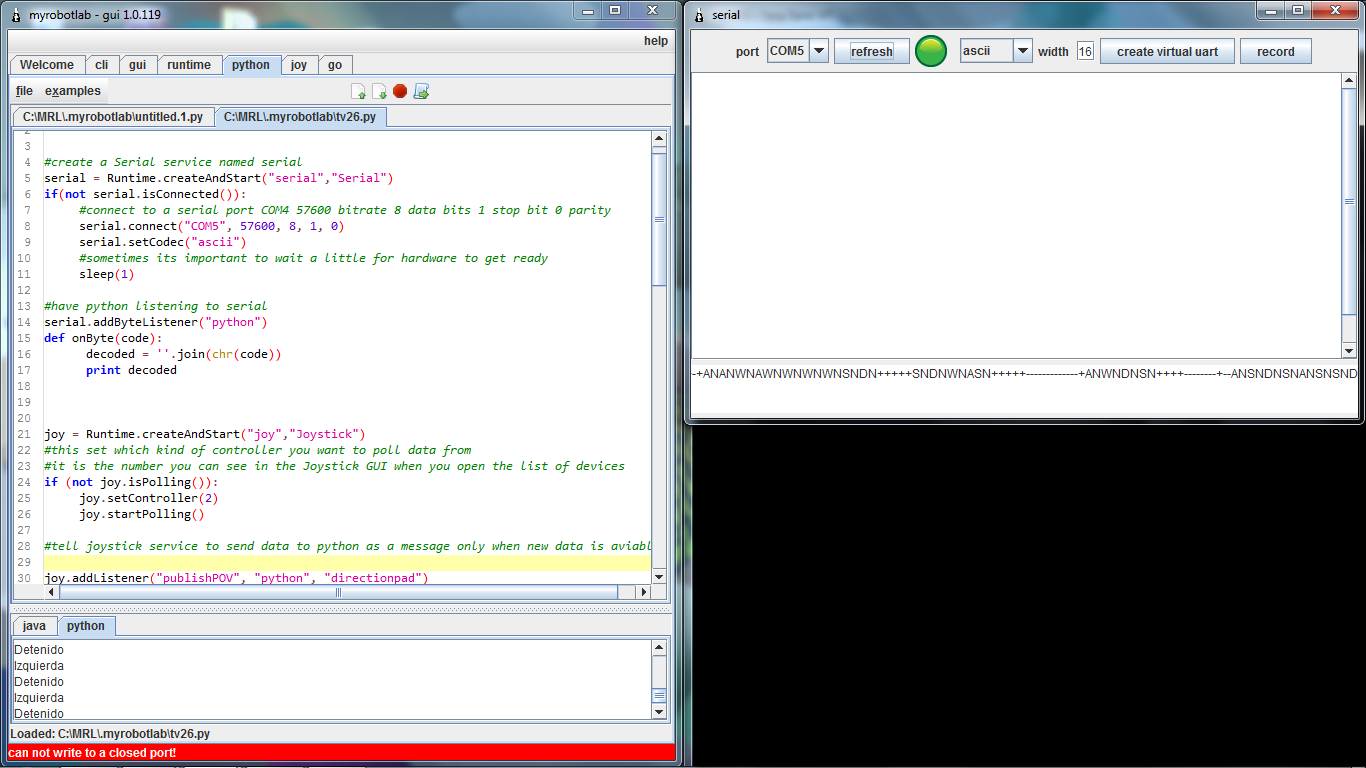Click the serial transmit text area
This screenshot has height=768, width=1366.
[x=1024, y=388]
